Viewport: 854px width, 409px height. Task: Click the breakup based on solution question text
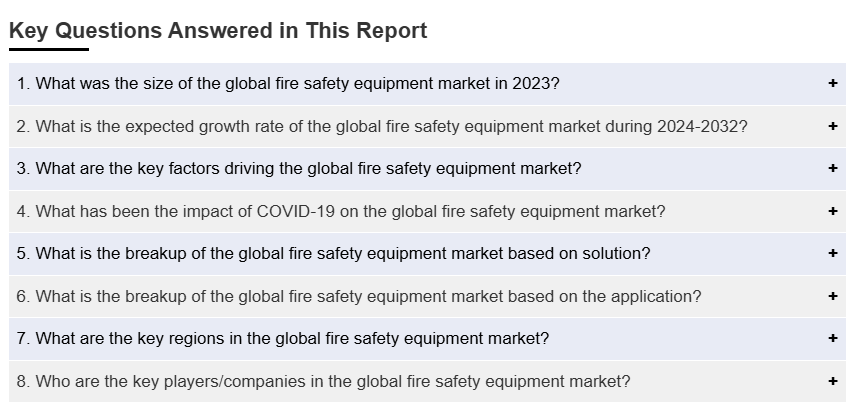333,254
